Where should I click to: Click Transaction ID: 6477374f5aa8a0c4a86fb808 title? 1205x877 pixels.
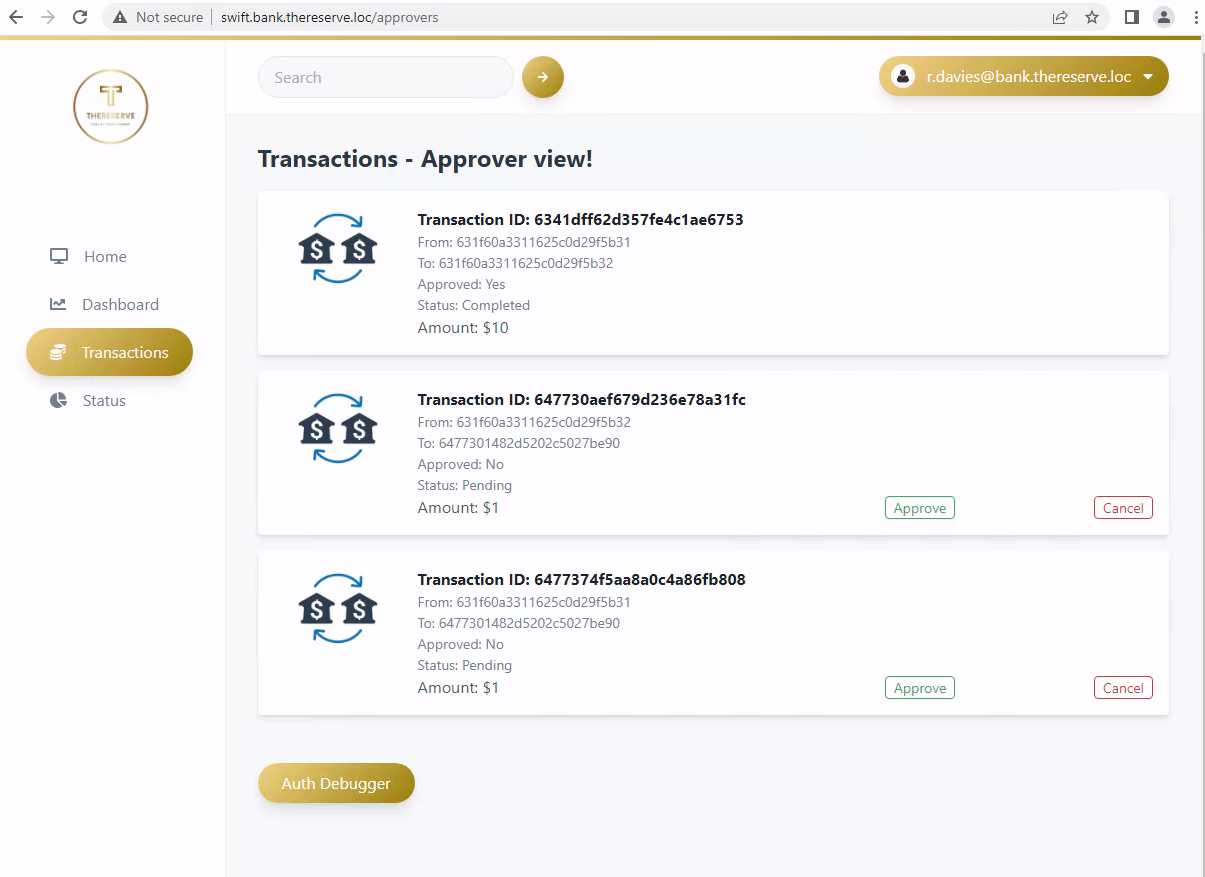[x=581, y=579]
